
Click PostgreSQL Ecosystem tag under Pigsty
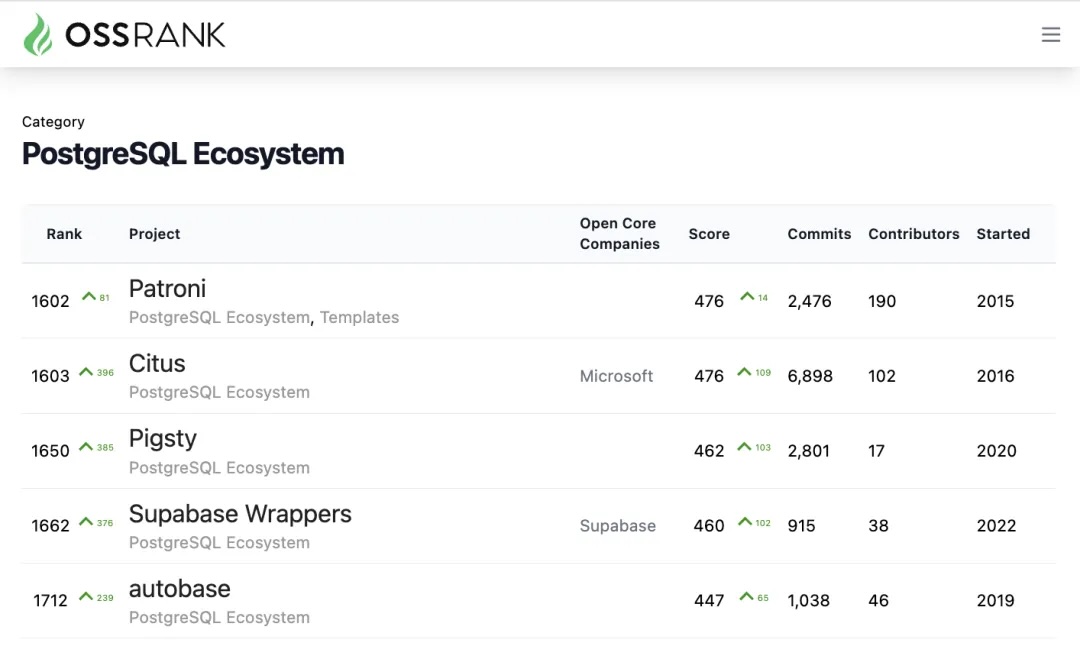[x=219, y=468]
